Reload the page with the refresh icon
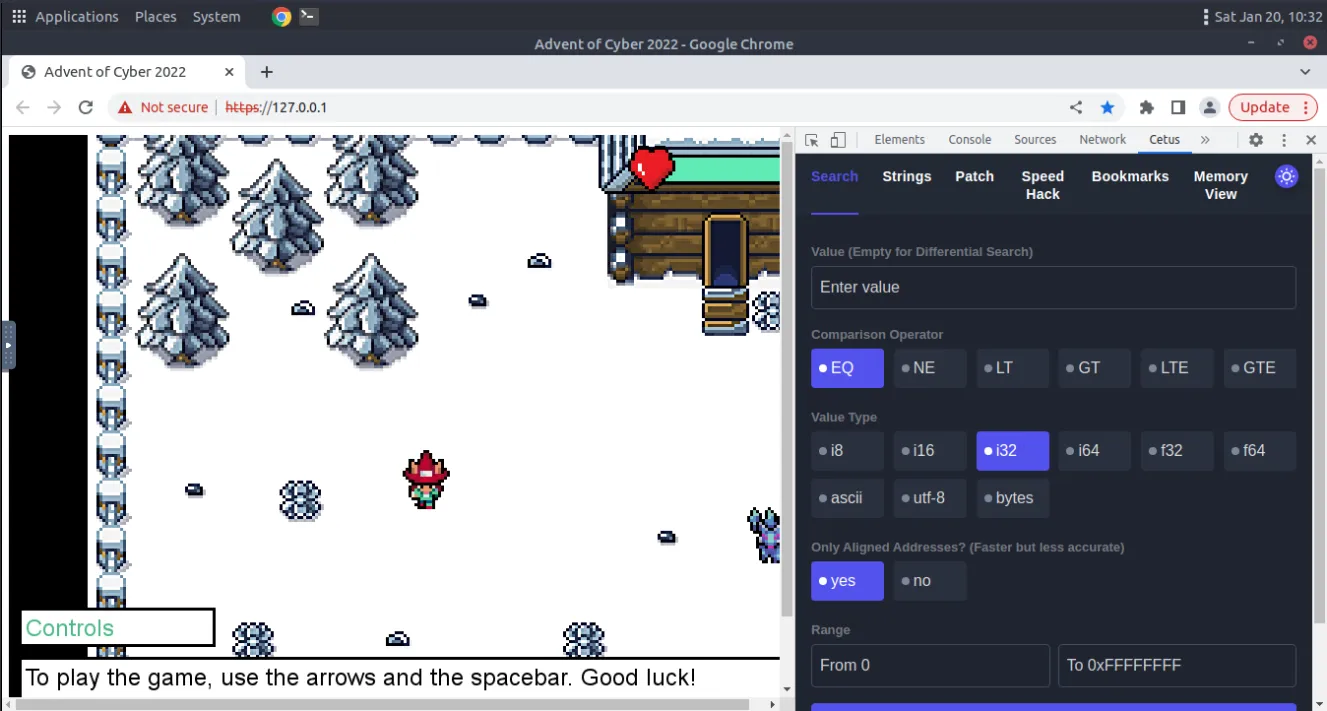This screenshot has height=711, width=1327. click(x=86, y=107)
